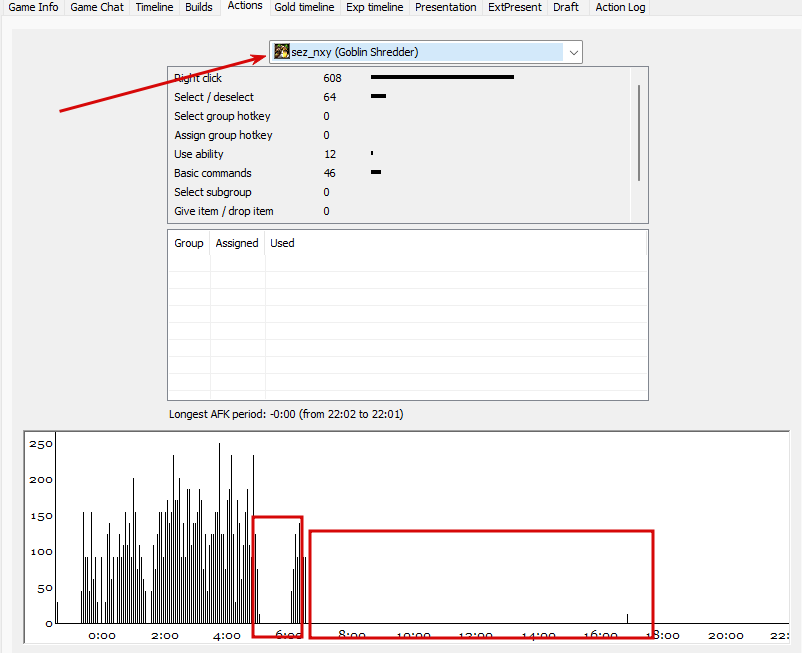Viewport: 802px width, 653px height.
Task: Click the Basic commands count 46
Action: 329,173
